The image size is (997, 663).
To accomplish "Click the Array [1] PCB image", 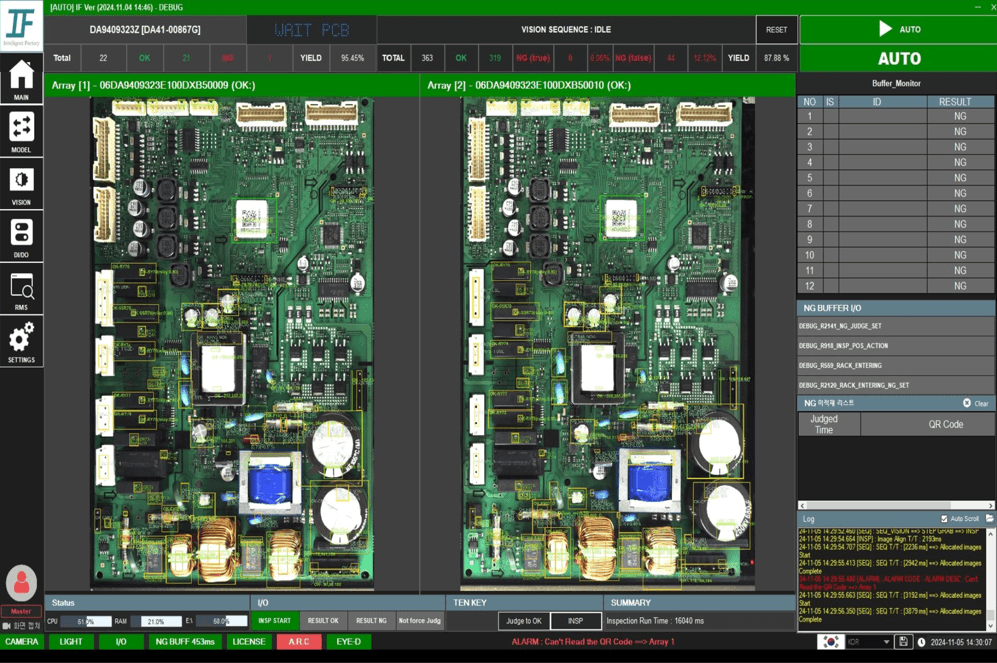I will click(232, 344).
